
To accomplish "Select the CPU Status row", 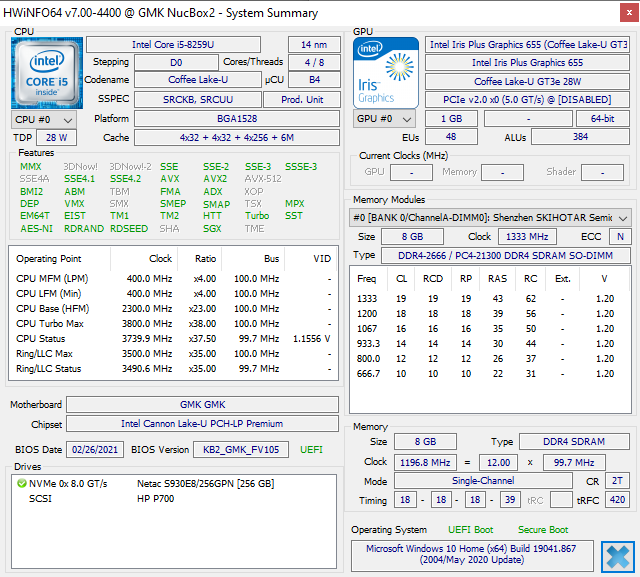I will click(173, 339).
